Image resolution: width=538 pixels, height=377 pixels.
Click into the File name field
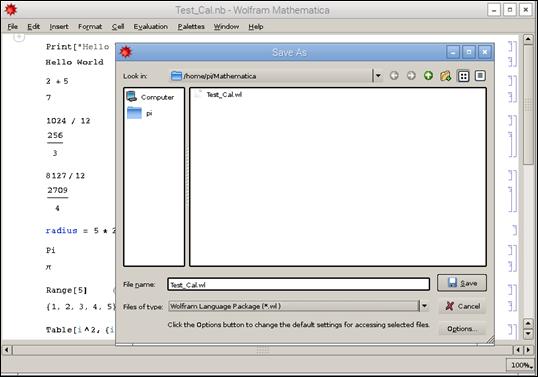click(299, 284)
